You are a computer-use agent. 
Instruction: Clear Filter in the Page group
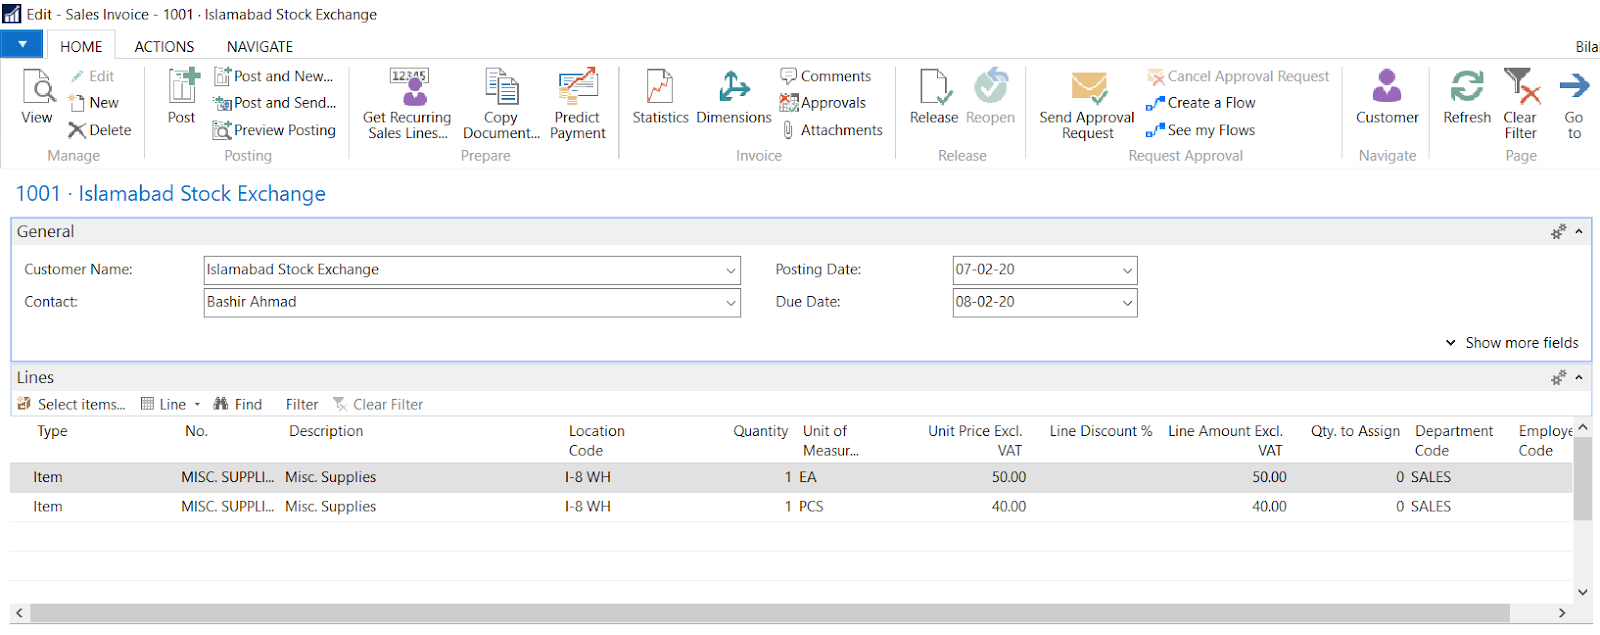pos(1521,104)
